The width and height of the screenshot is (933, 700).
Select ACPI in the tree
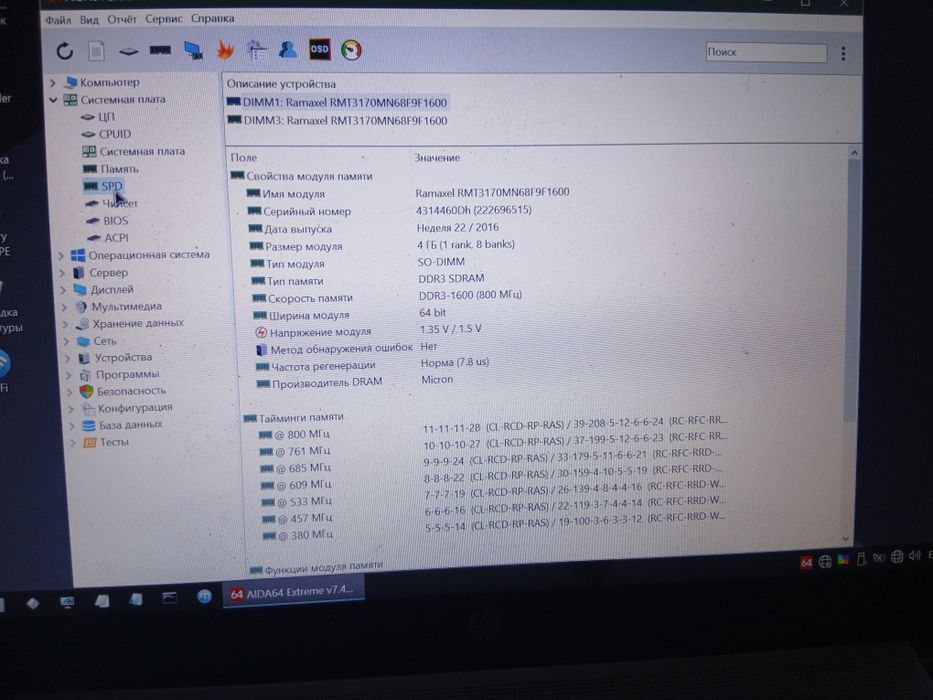click(x=108, y=238)
